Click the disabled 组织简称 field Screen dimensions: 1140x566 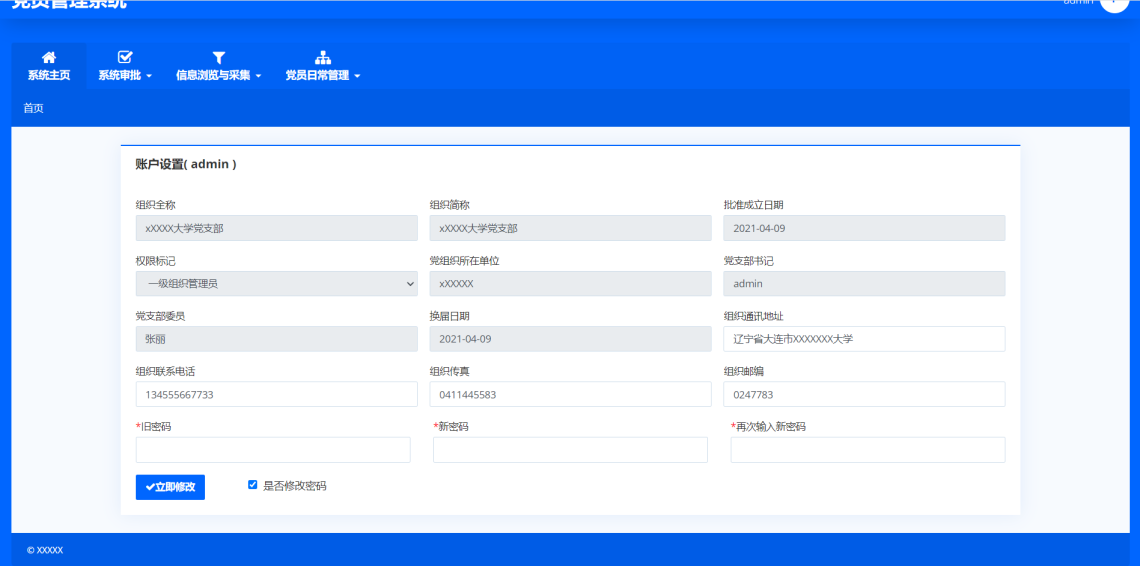pyautogui.click(x=571, y=228)
